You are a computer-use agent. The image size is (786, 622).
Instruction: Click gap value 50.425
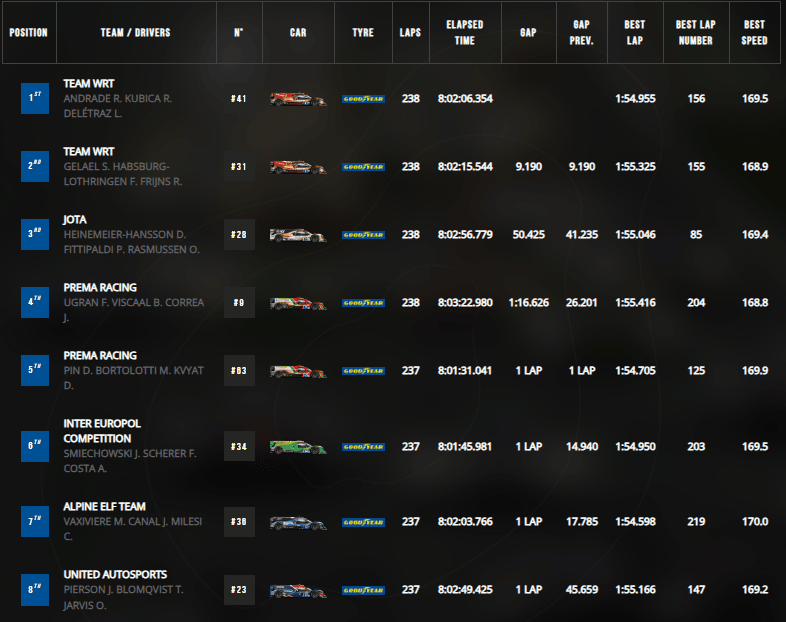(x=528, y=235)
